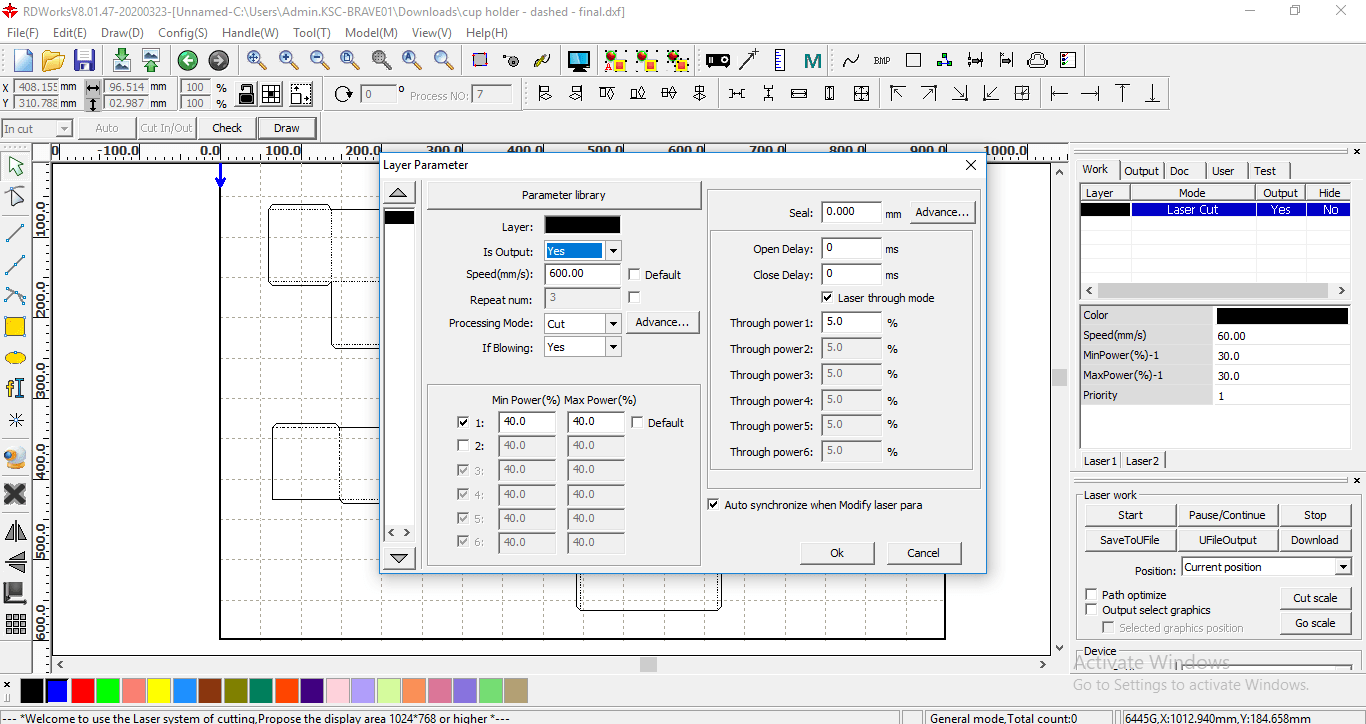1366x724 pixels.
Task: Click the Through power1 input field
Action: pos(851,323)
